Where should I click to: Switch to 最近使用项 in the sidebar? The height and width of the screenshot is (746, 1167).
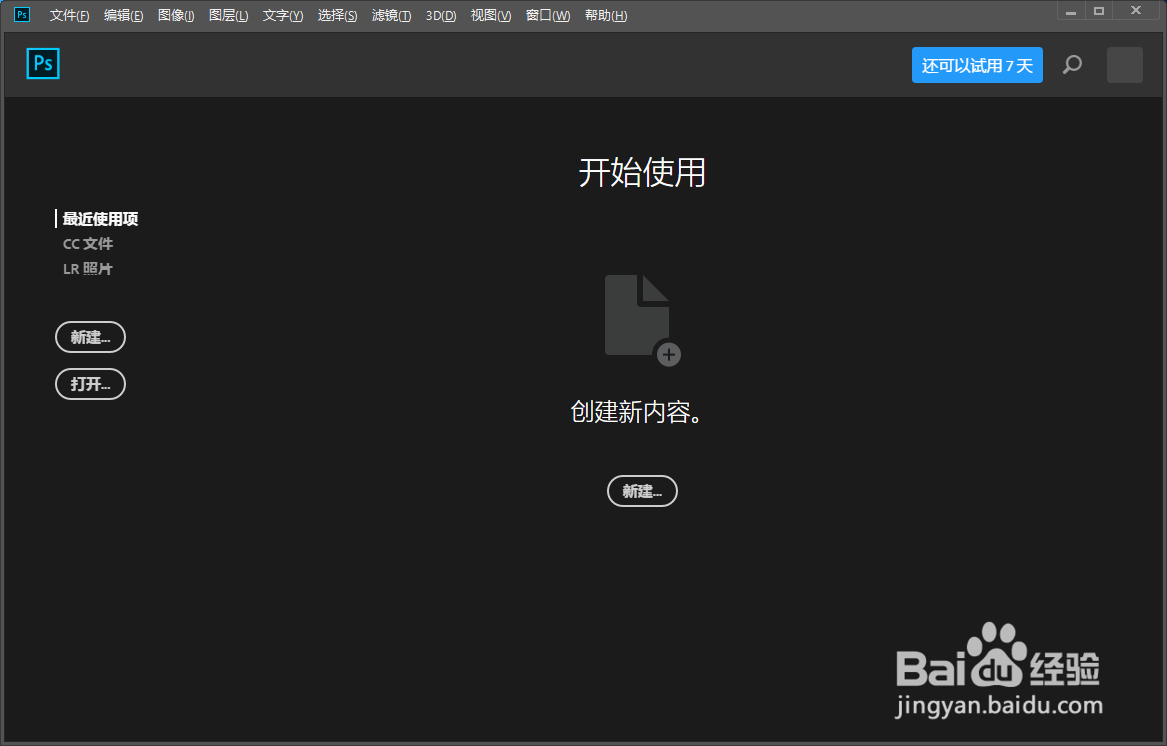pyautogui.click(x=100, y=218)
